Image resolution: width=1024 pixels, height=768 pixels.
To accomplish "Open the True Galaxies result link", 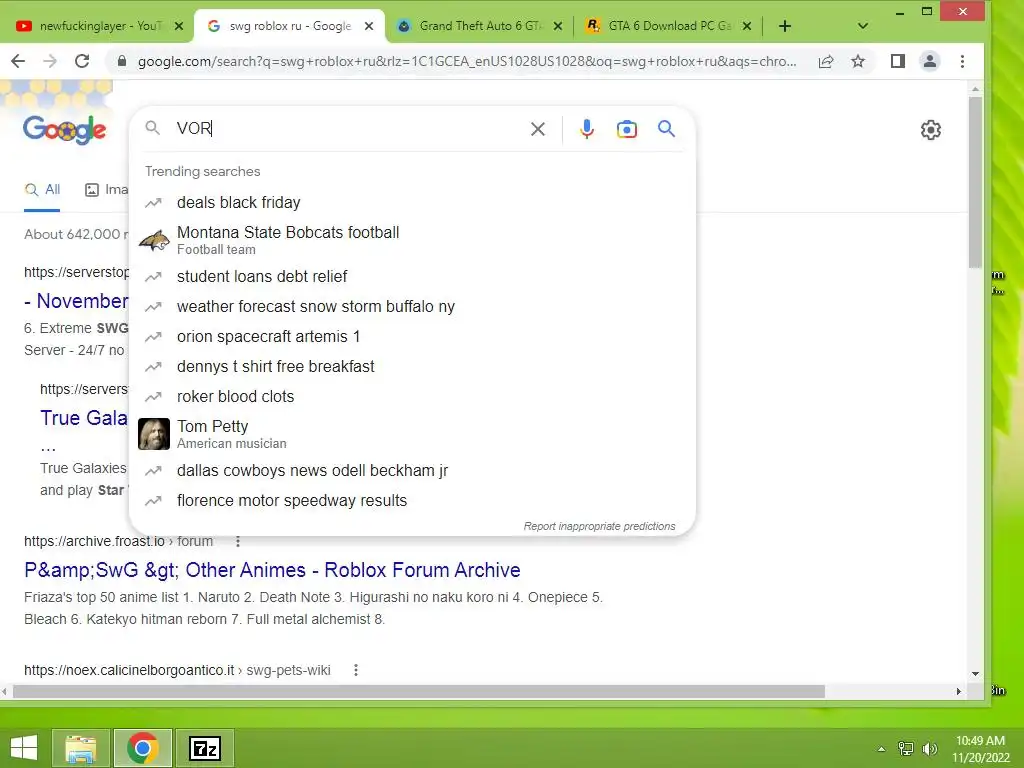I will 84,418.
